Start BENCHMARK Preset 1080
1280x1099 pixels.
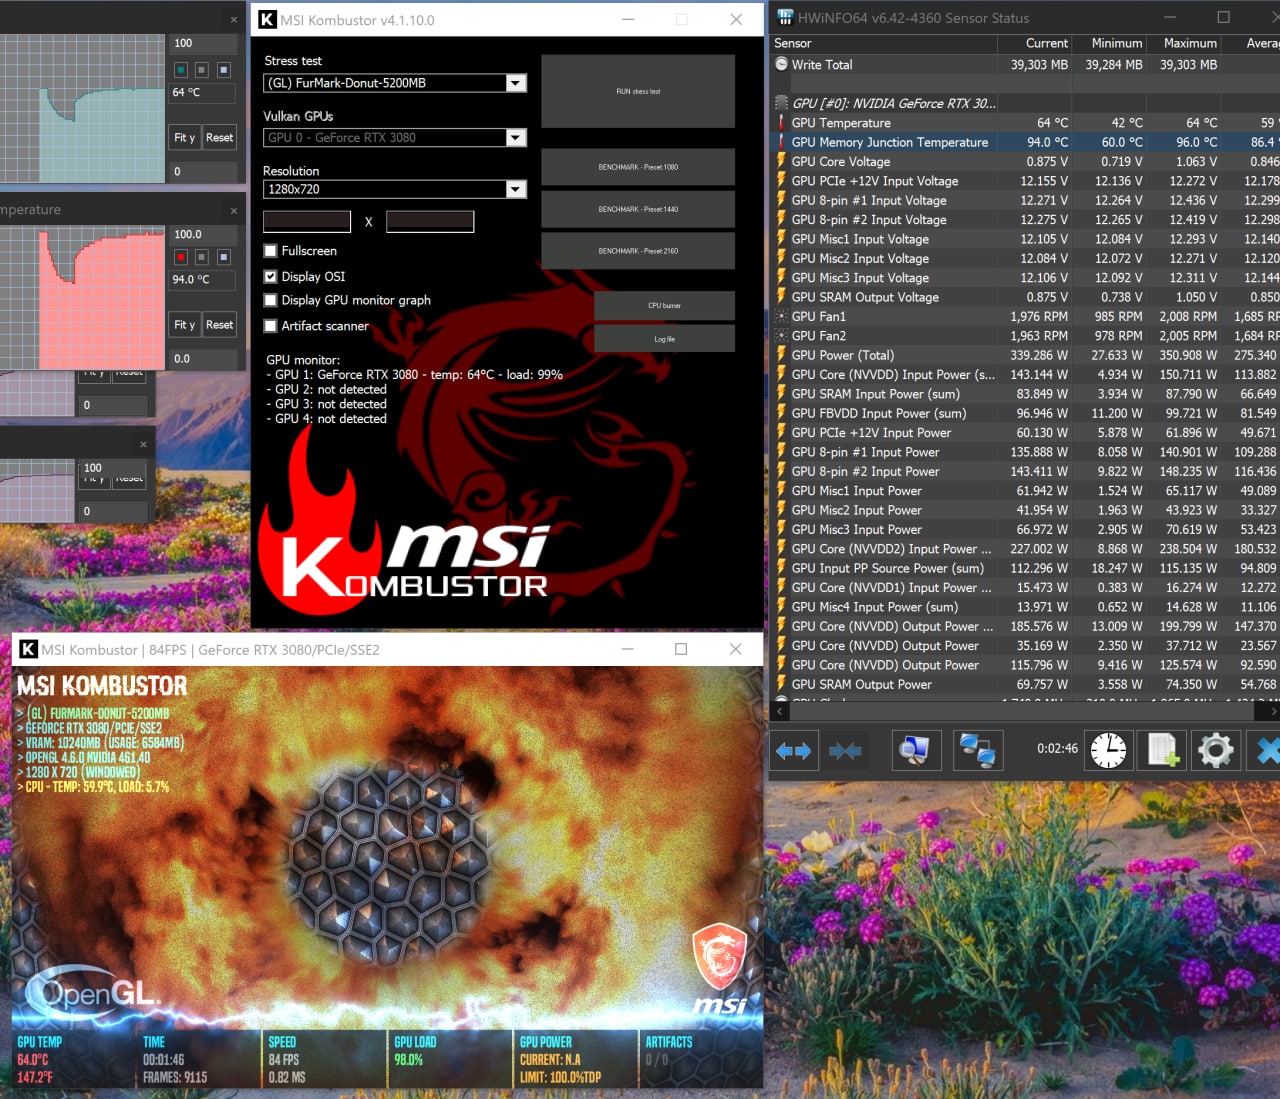(638, 167)
